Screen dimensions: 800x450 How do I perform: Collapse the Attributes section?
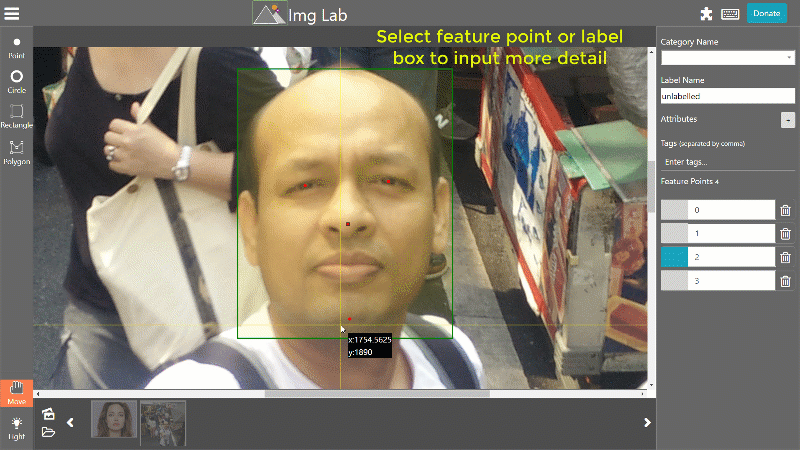[x=787, y=120]
